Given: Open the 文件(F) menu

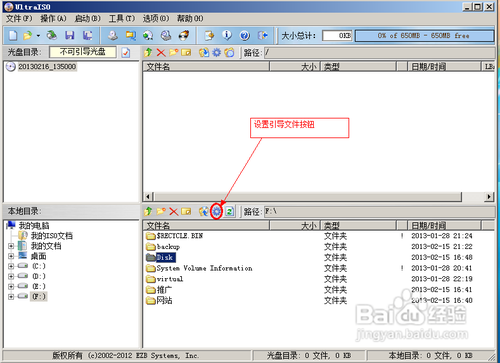Looking at the screenshot, I should (19, 18).
